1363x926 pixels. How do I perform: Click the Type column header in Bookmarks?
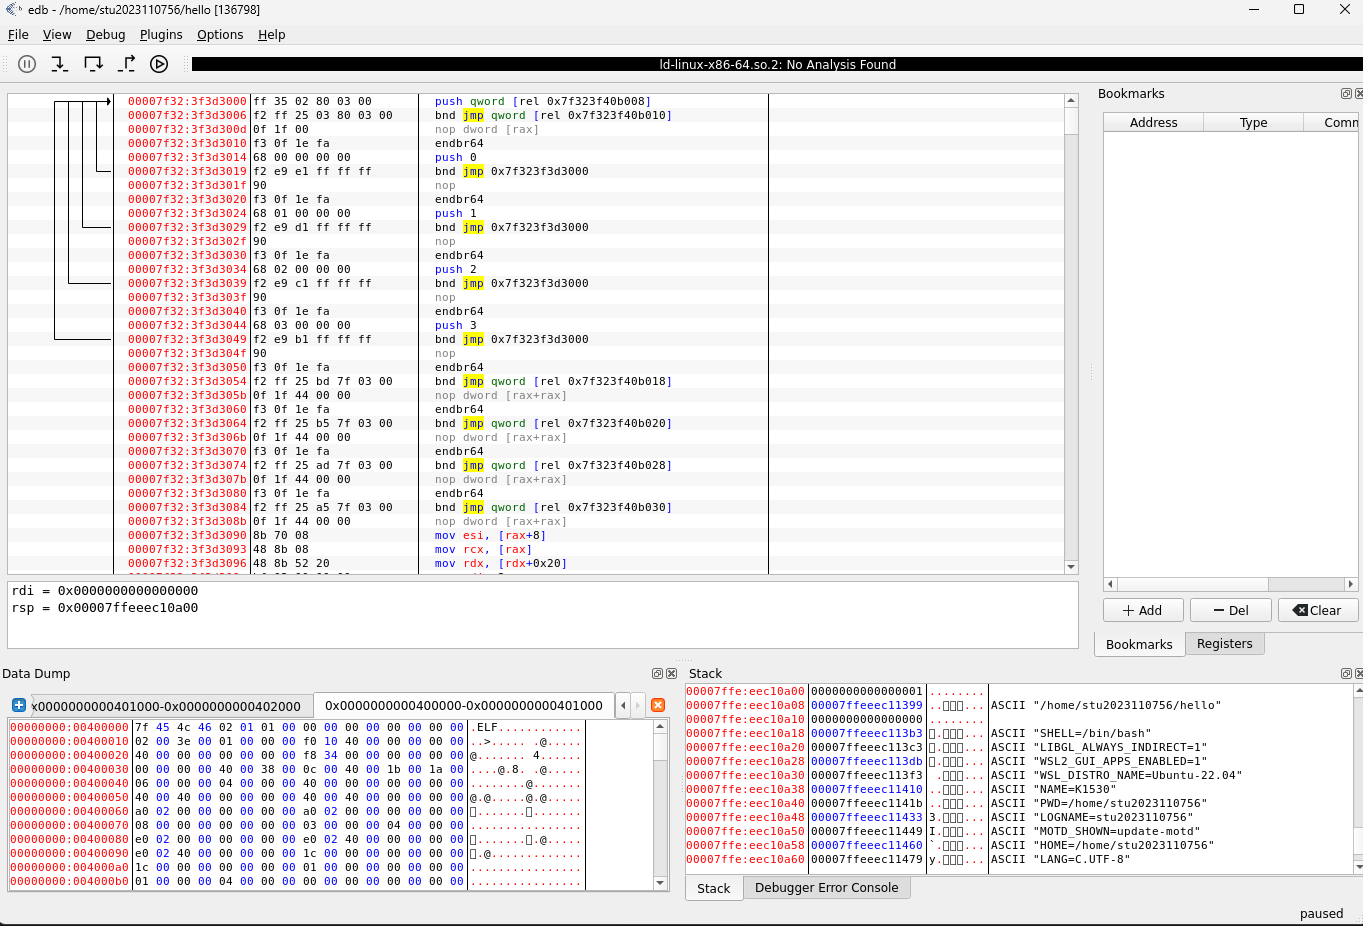click(1254, 122)
